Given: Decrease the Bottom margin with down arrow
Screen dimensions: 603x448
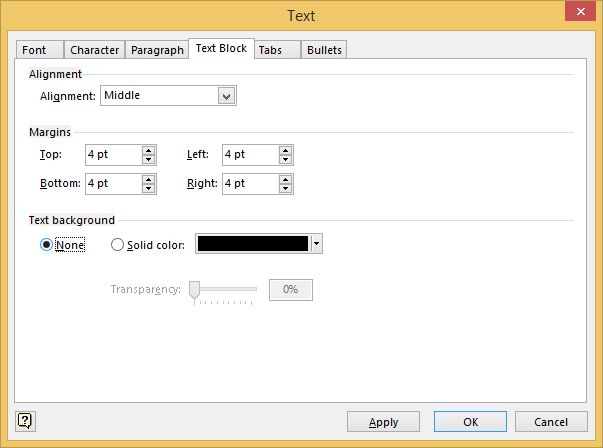Looking at the screenshot, I should click(149, 189).
